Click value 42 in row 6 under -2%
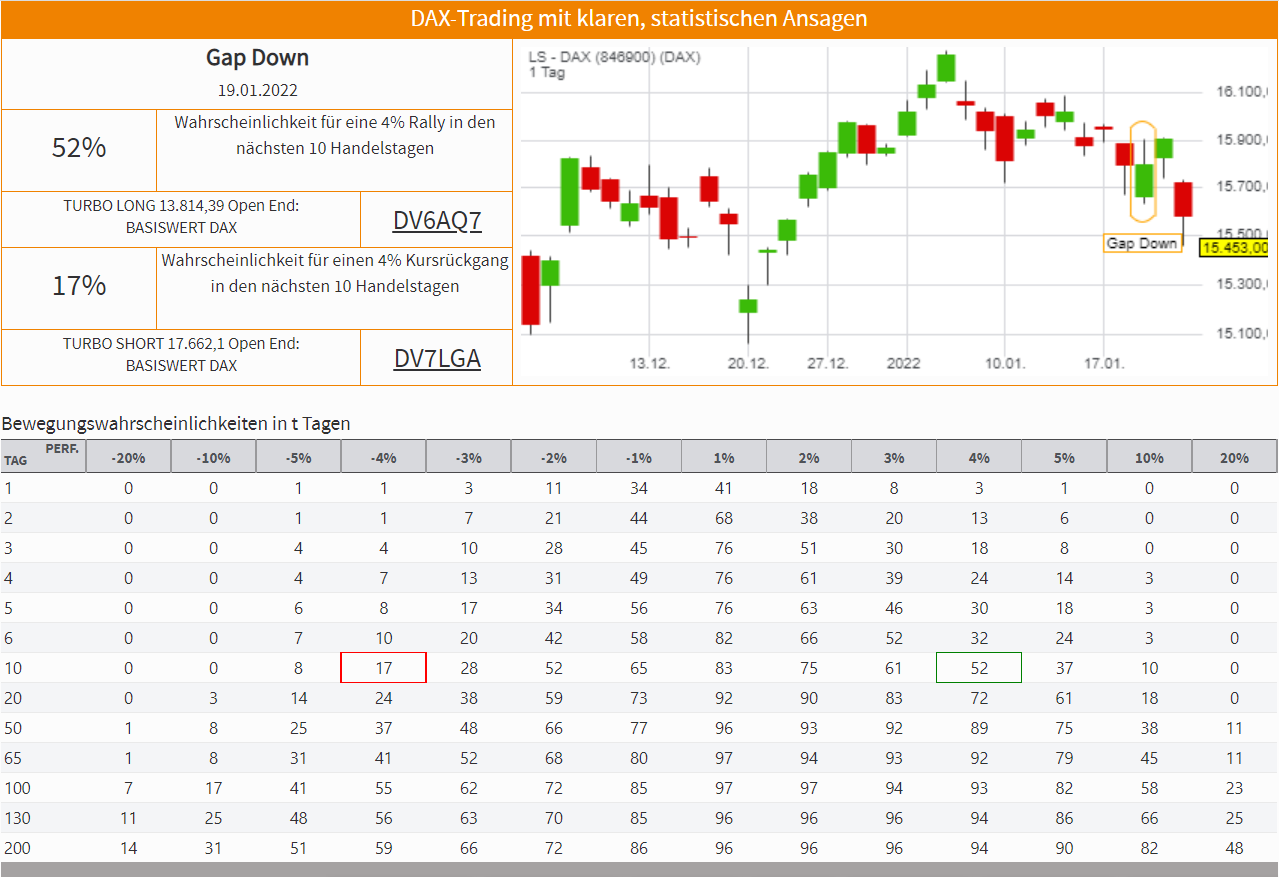This screenshot has width=1279, height=877. coord(554,638)
